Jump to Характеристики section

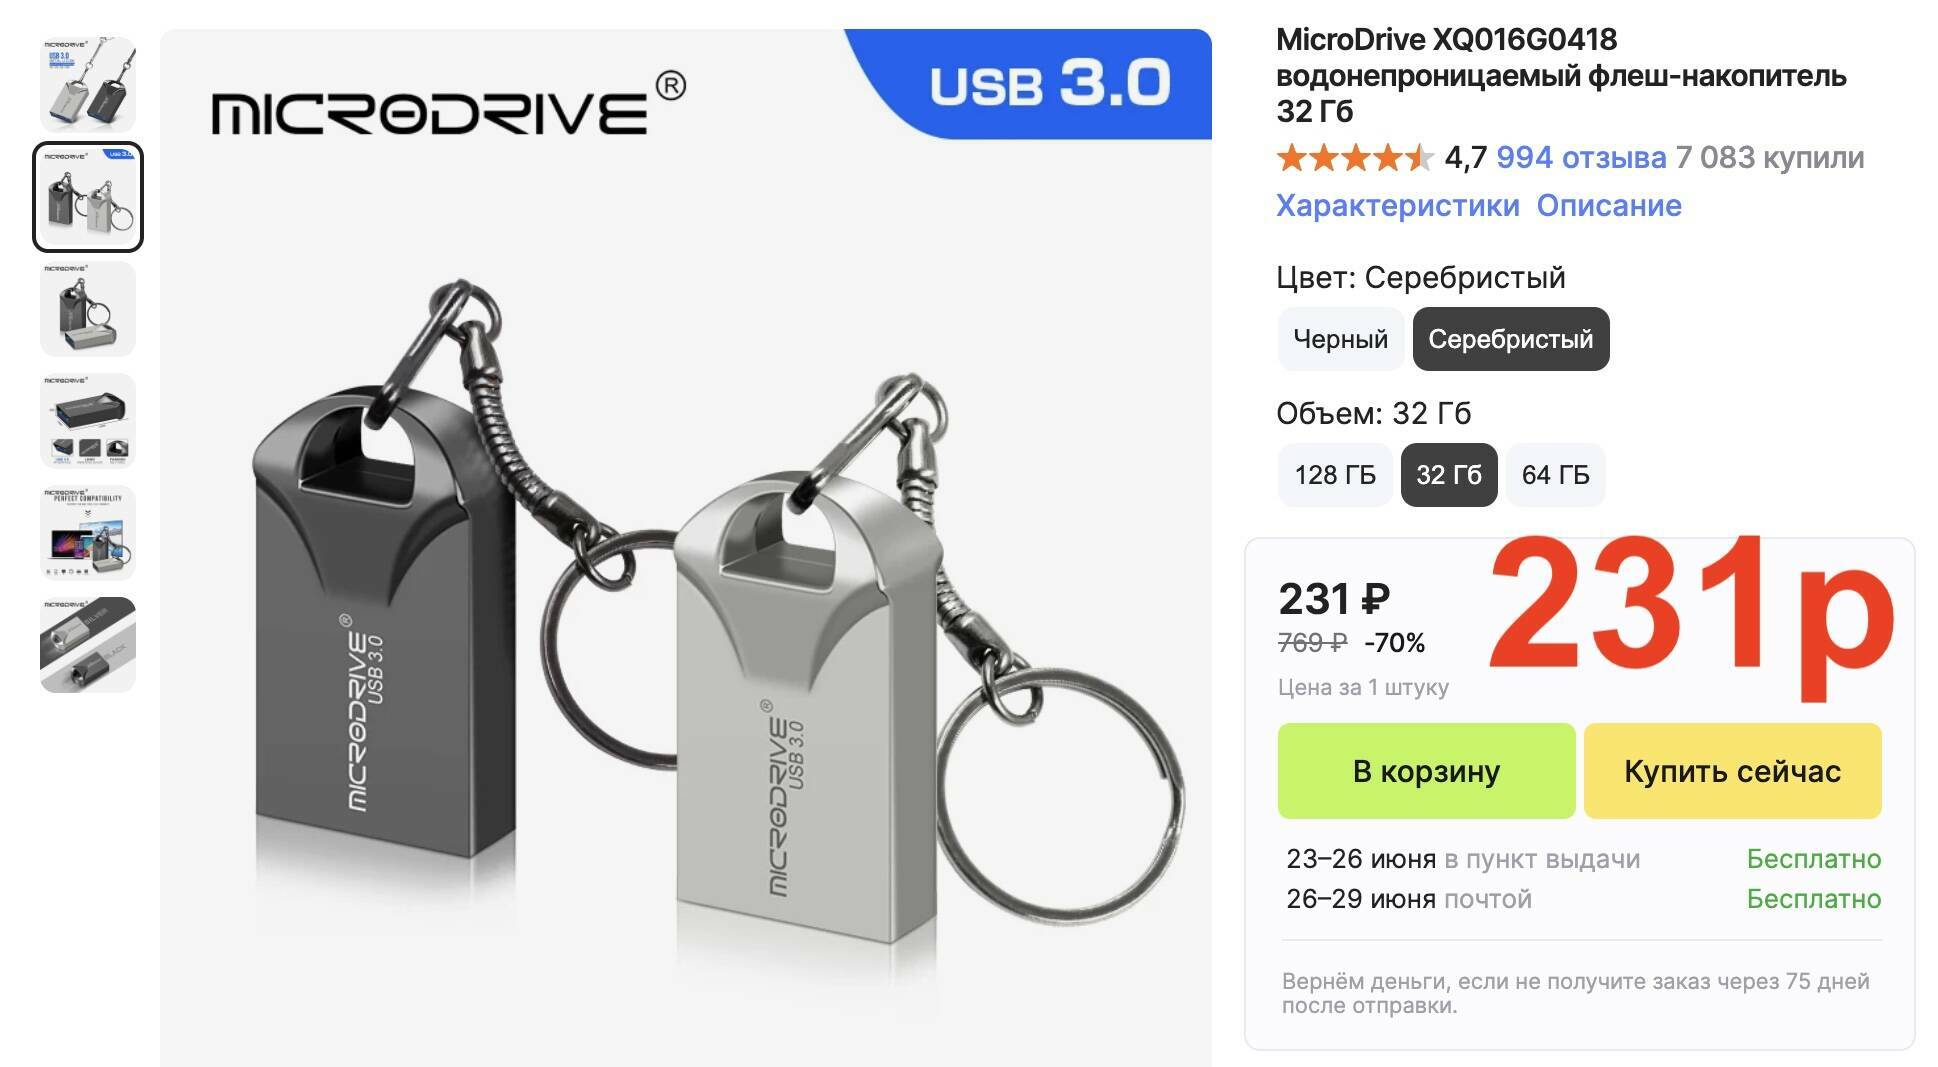point(1397,205)
